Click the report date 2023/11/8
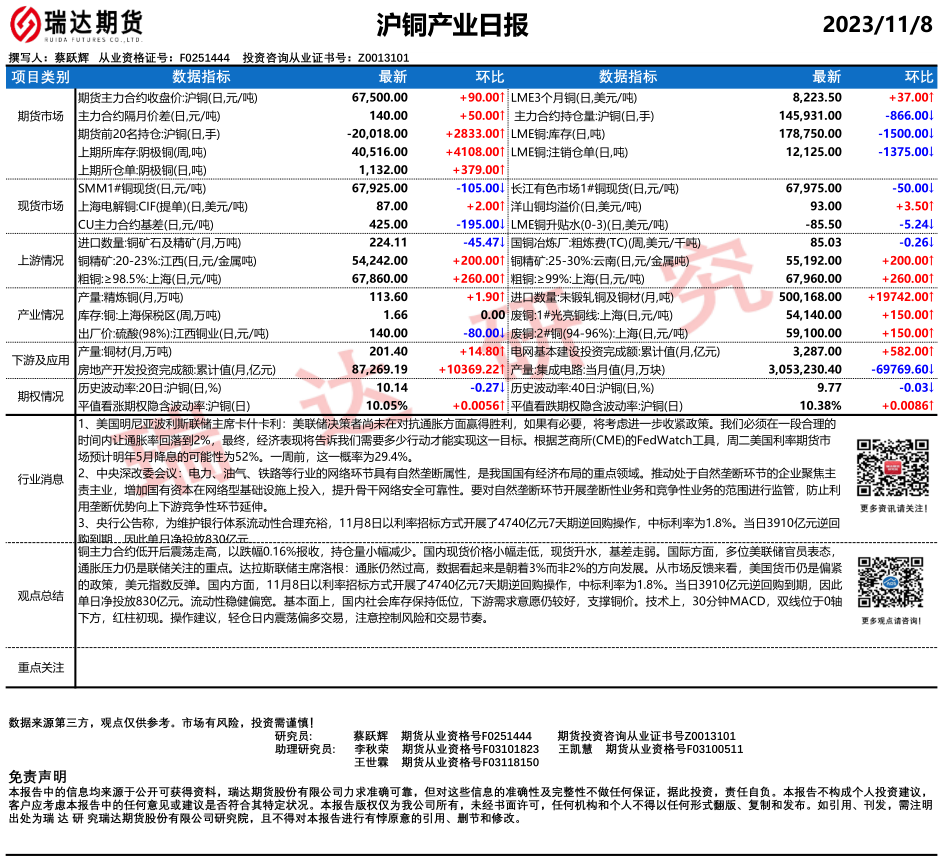The image size is (942, 860). 878,25
